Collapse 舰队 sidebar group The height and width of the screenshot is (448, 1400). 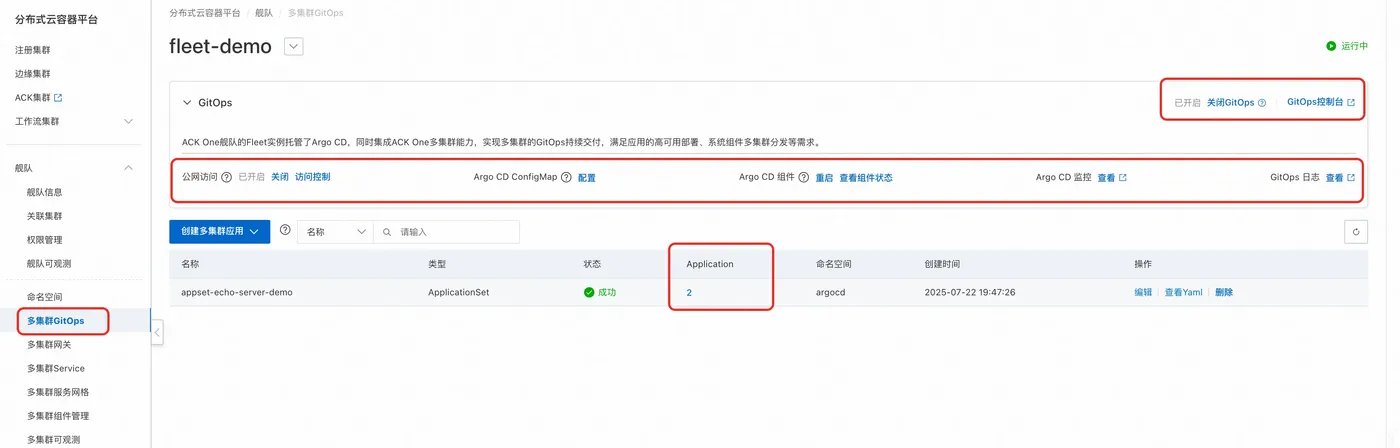[x=75, y=168]
